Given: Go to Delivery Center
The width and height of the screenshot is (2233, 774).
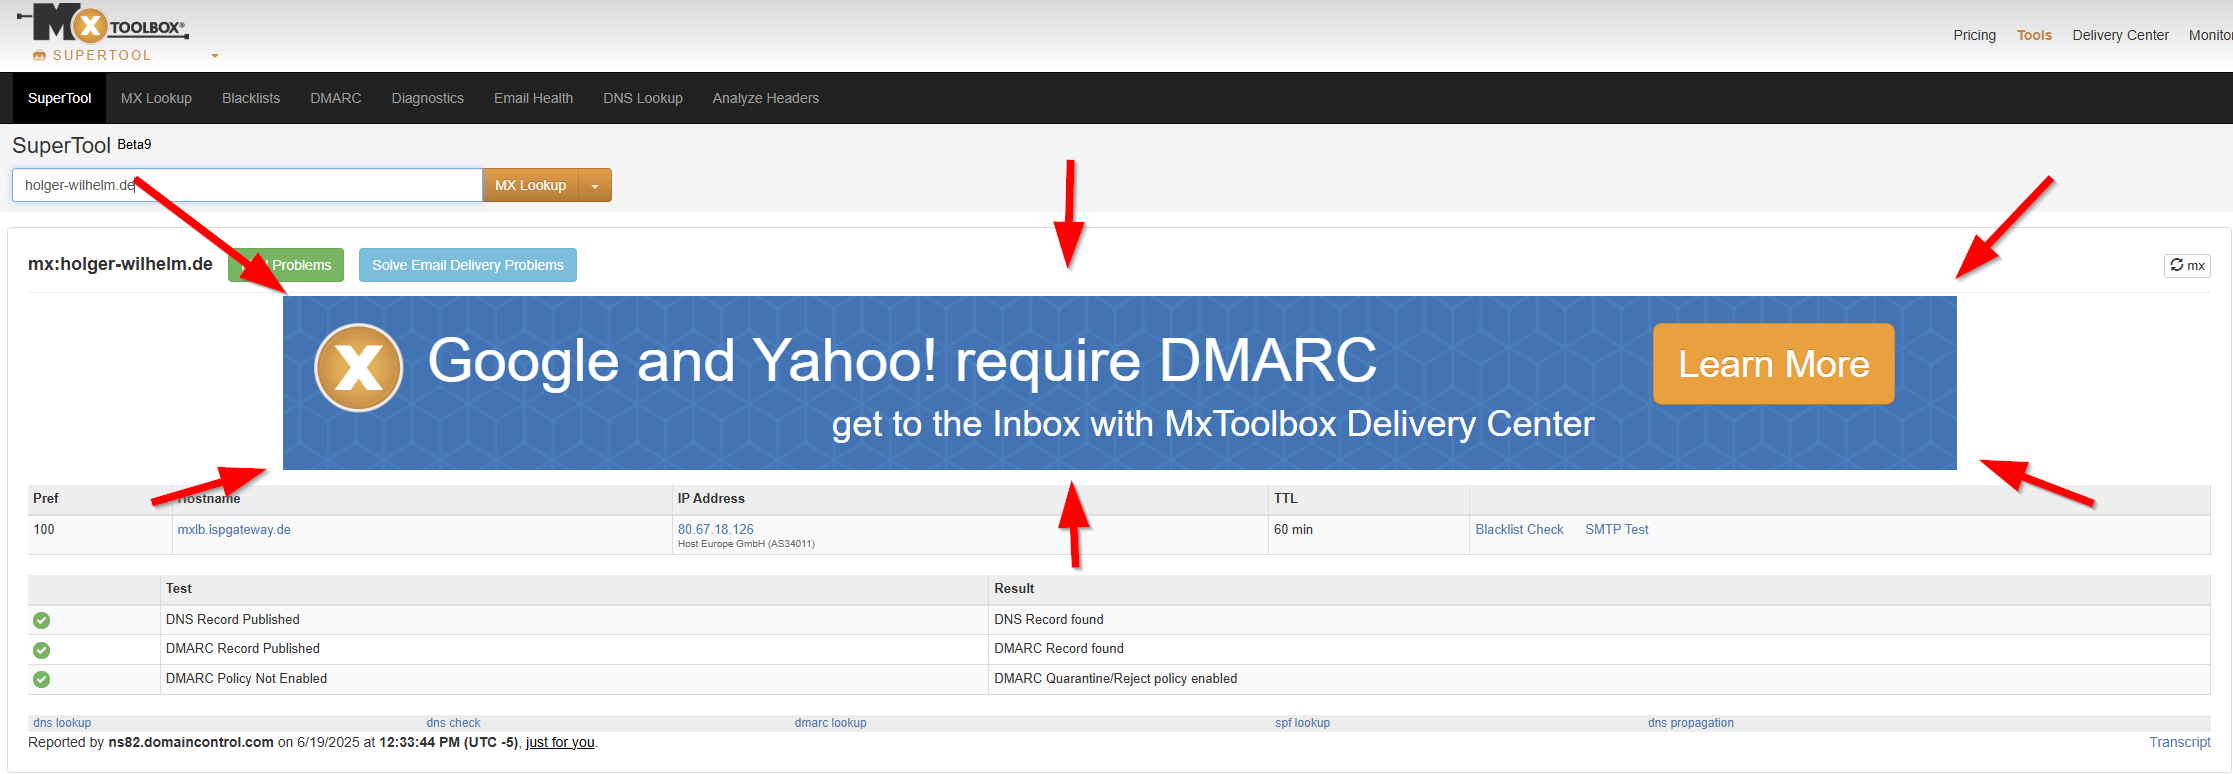Looking at the screenshot, I should [2120, 35].
